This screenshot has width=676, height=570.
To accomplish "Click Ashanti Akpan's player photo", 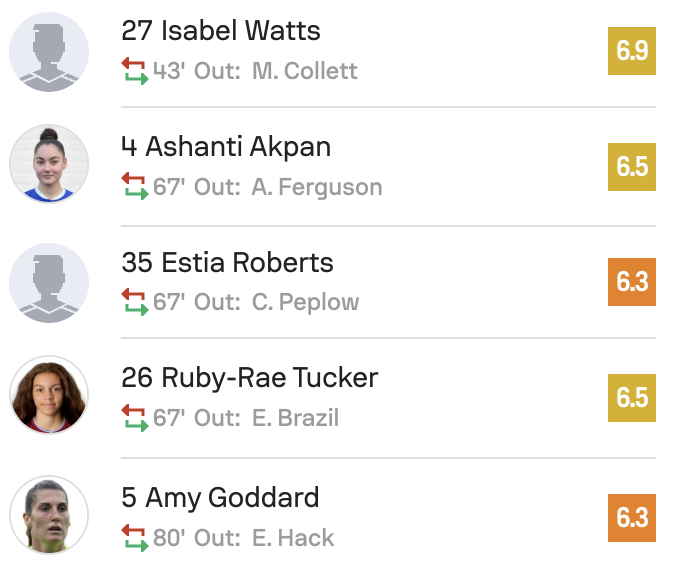I will 49,165.
